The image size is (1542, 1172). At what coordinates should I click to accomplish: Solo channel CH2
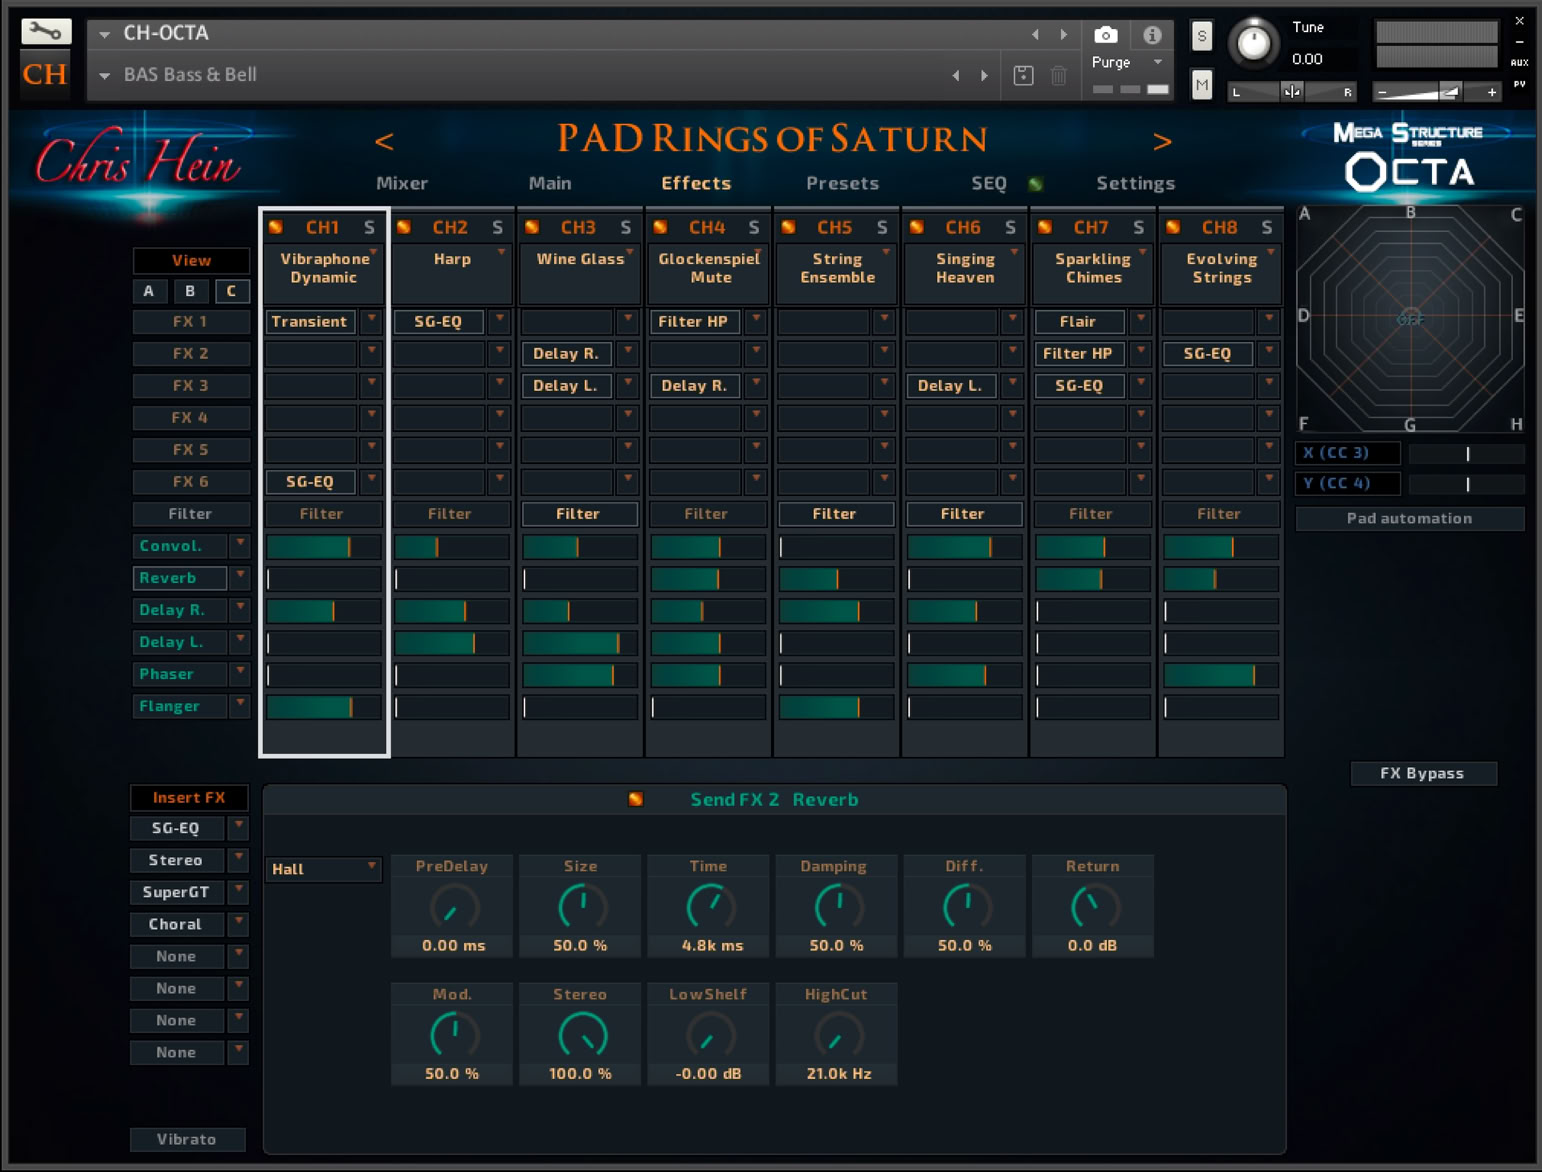click(497, 227)
